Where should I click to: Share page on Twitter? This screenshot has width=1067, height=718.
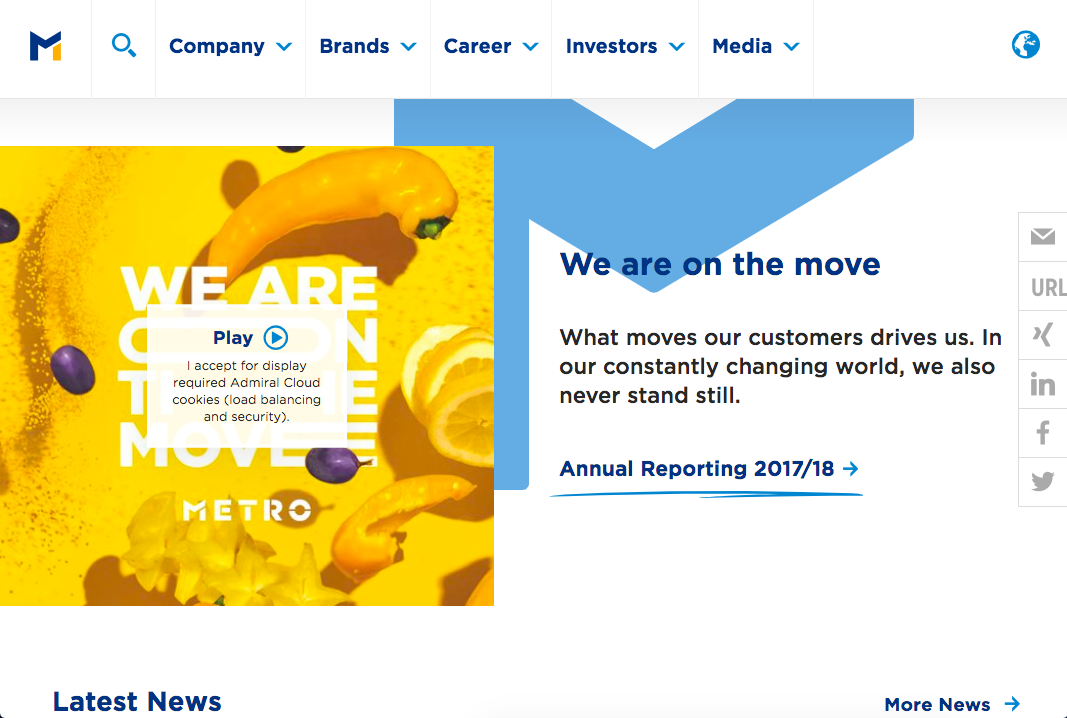coord(1043,482)
